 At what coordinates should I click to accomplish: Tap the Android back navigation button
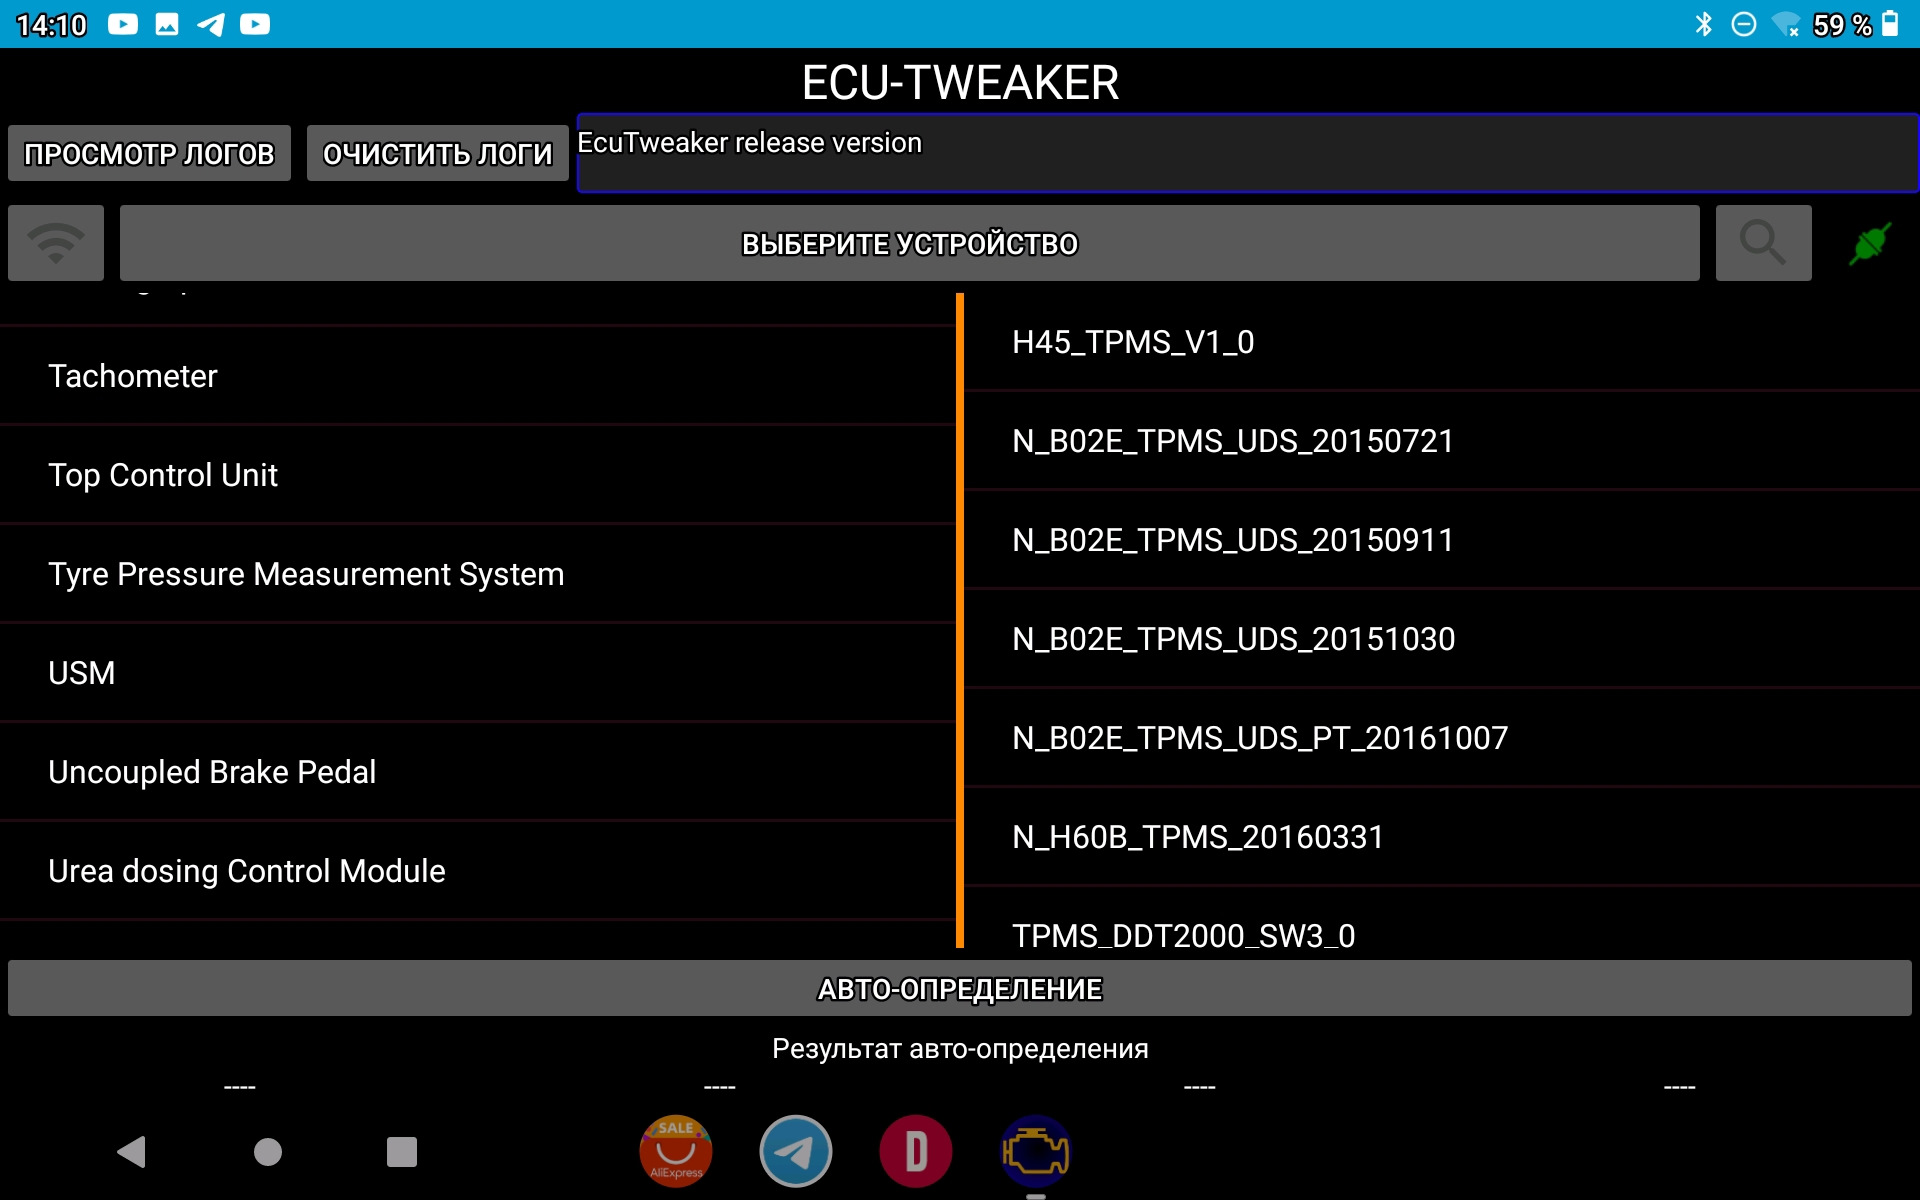(x=132, y=1152)
